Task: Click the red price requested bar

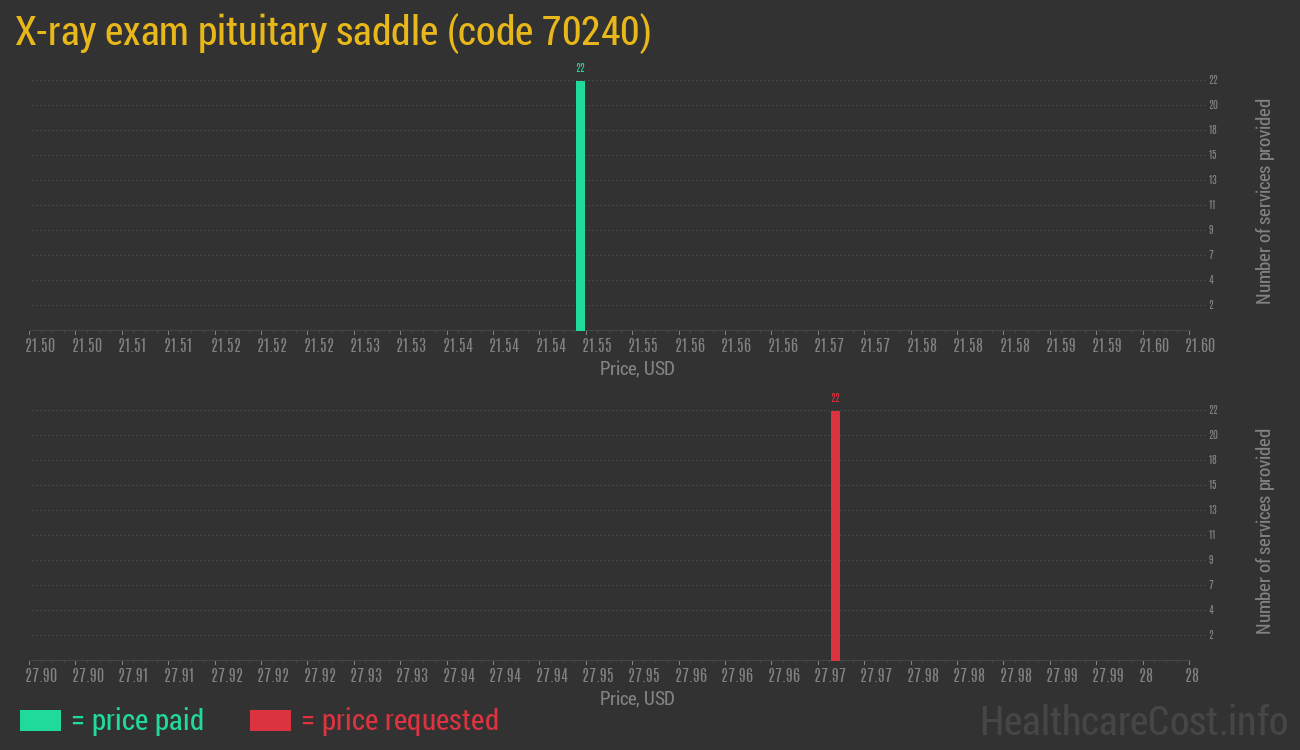Action: click(x=835, y=535)
